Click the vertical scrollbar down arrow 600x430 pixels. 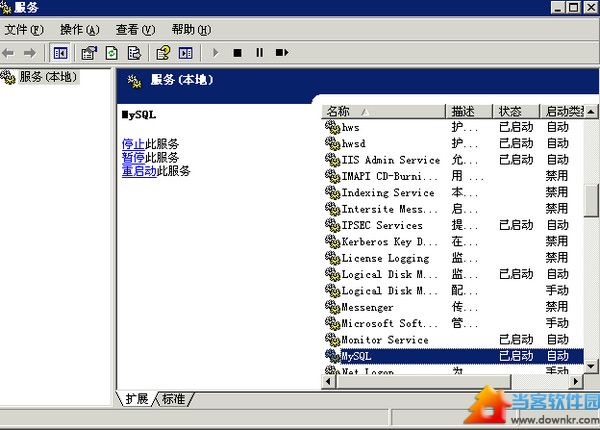tap(591, 366)
